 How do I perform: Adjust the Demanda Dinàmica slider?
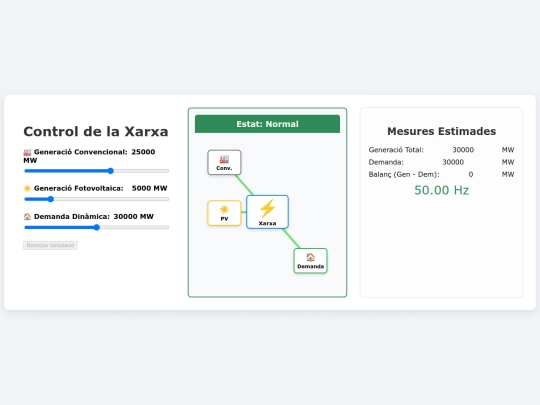tap(96, 227)
